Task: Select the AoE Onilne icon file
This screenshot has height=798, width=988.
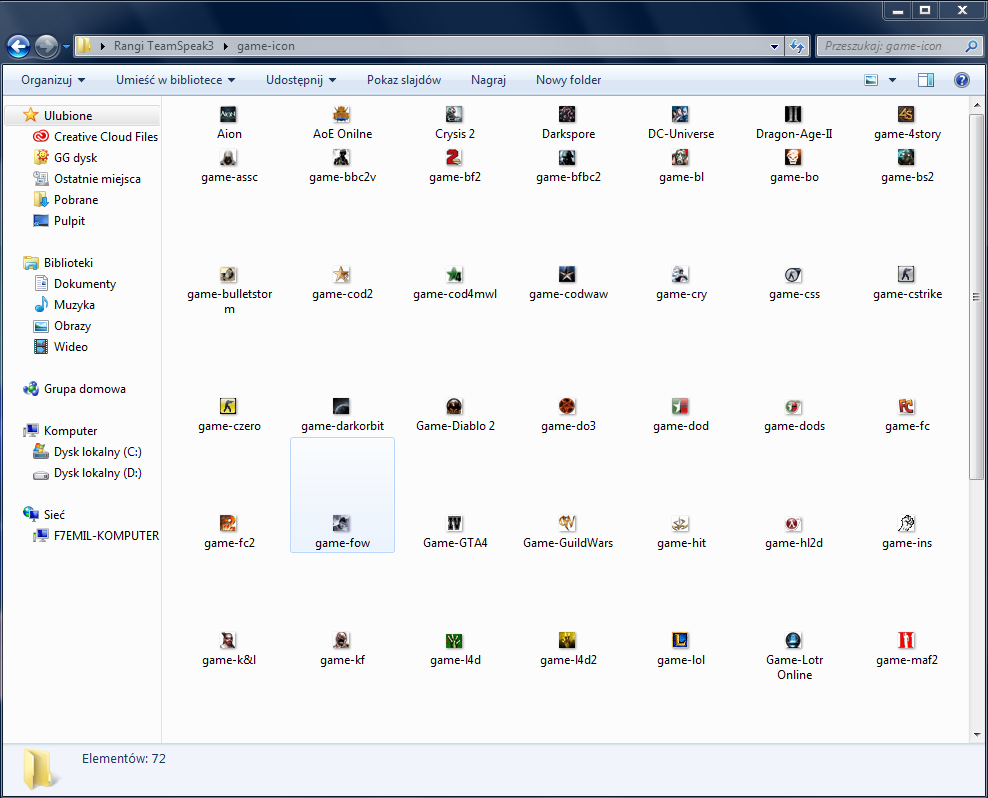Action: pos(342,122)
